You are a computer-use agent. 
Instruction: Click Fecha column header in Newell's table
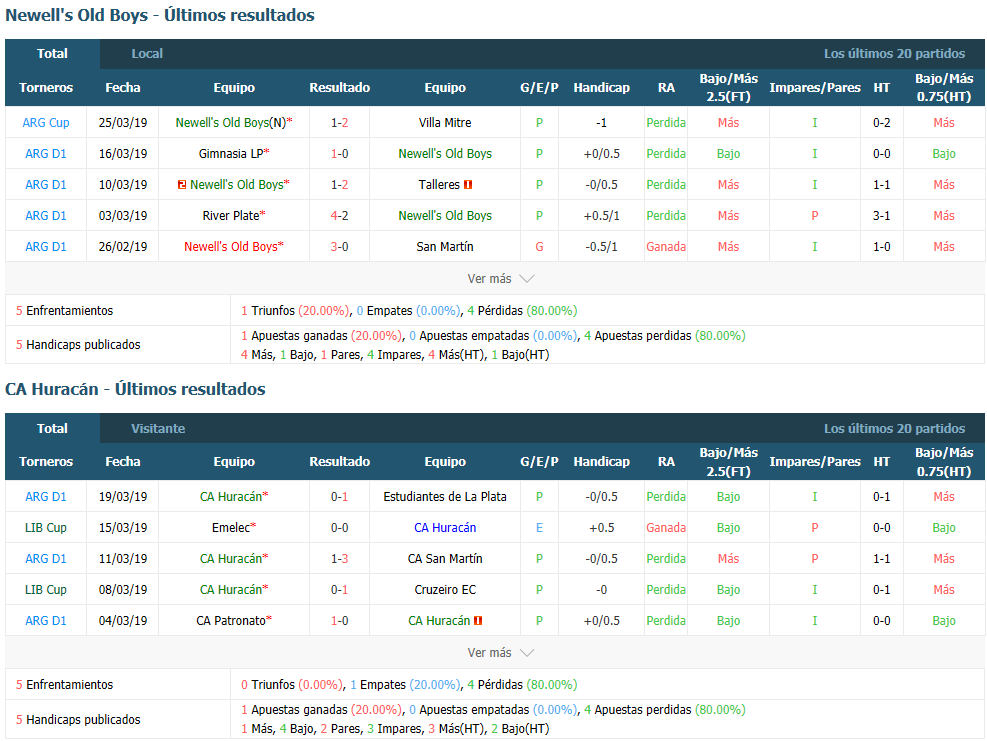point(123,88)
